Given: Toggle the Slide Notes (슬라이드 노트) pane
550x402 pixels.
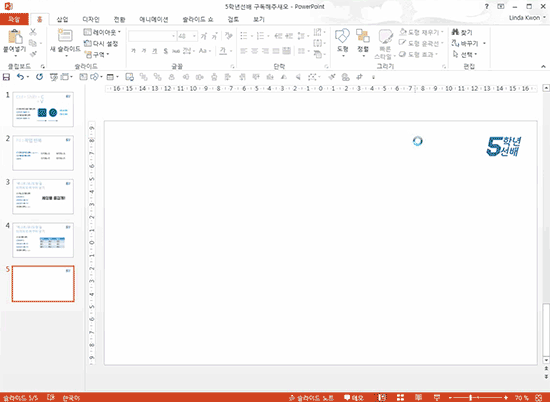Looking at the screenshot, I should (311, 397).
